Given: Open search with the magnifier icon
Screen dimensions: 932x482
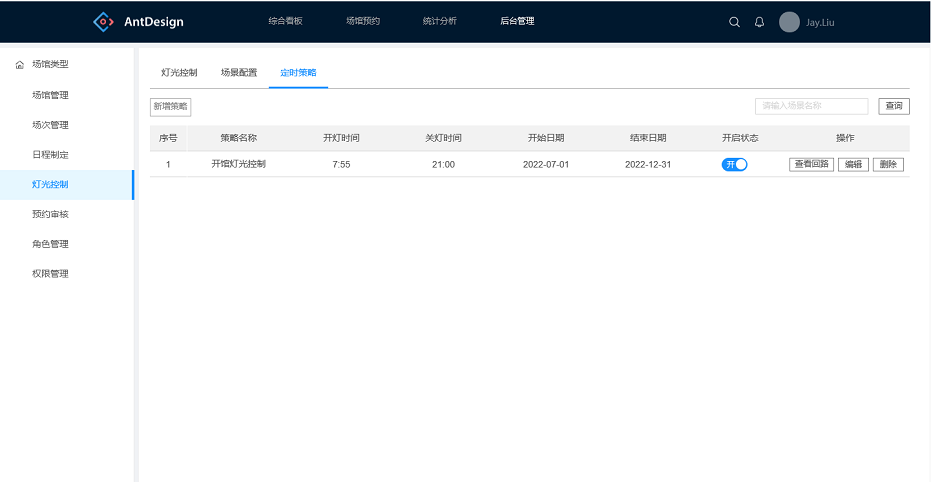Looking at the screenshot, I should pyautogui.click(x=735, y=22).
